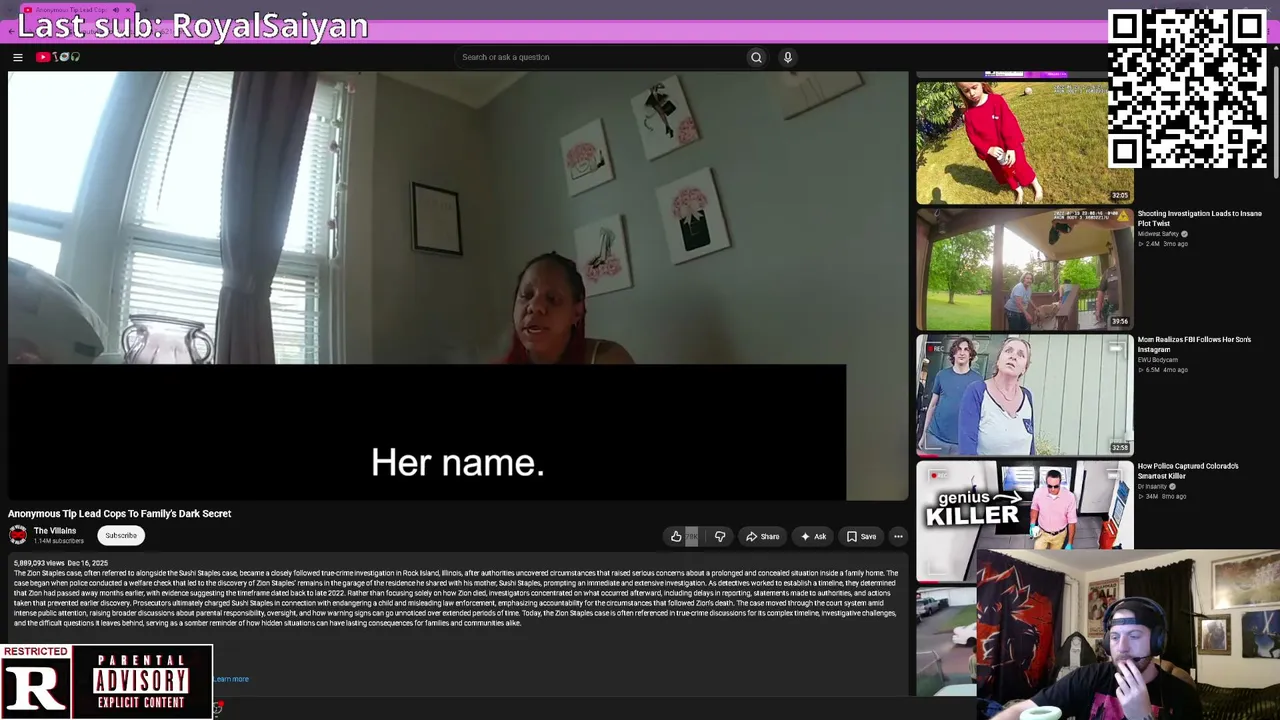Dislike the video with thumbs down

720,537
